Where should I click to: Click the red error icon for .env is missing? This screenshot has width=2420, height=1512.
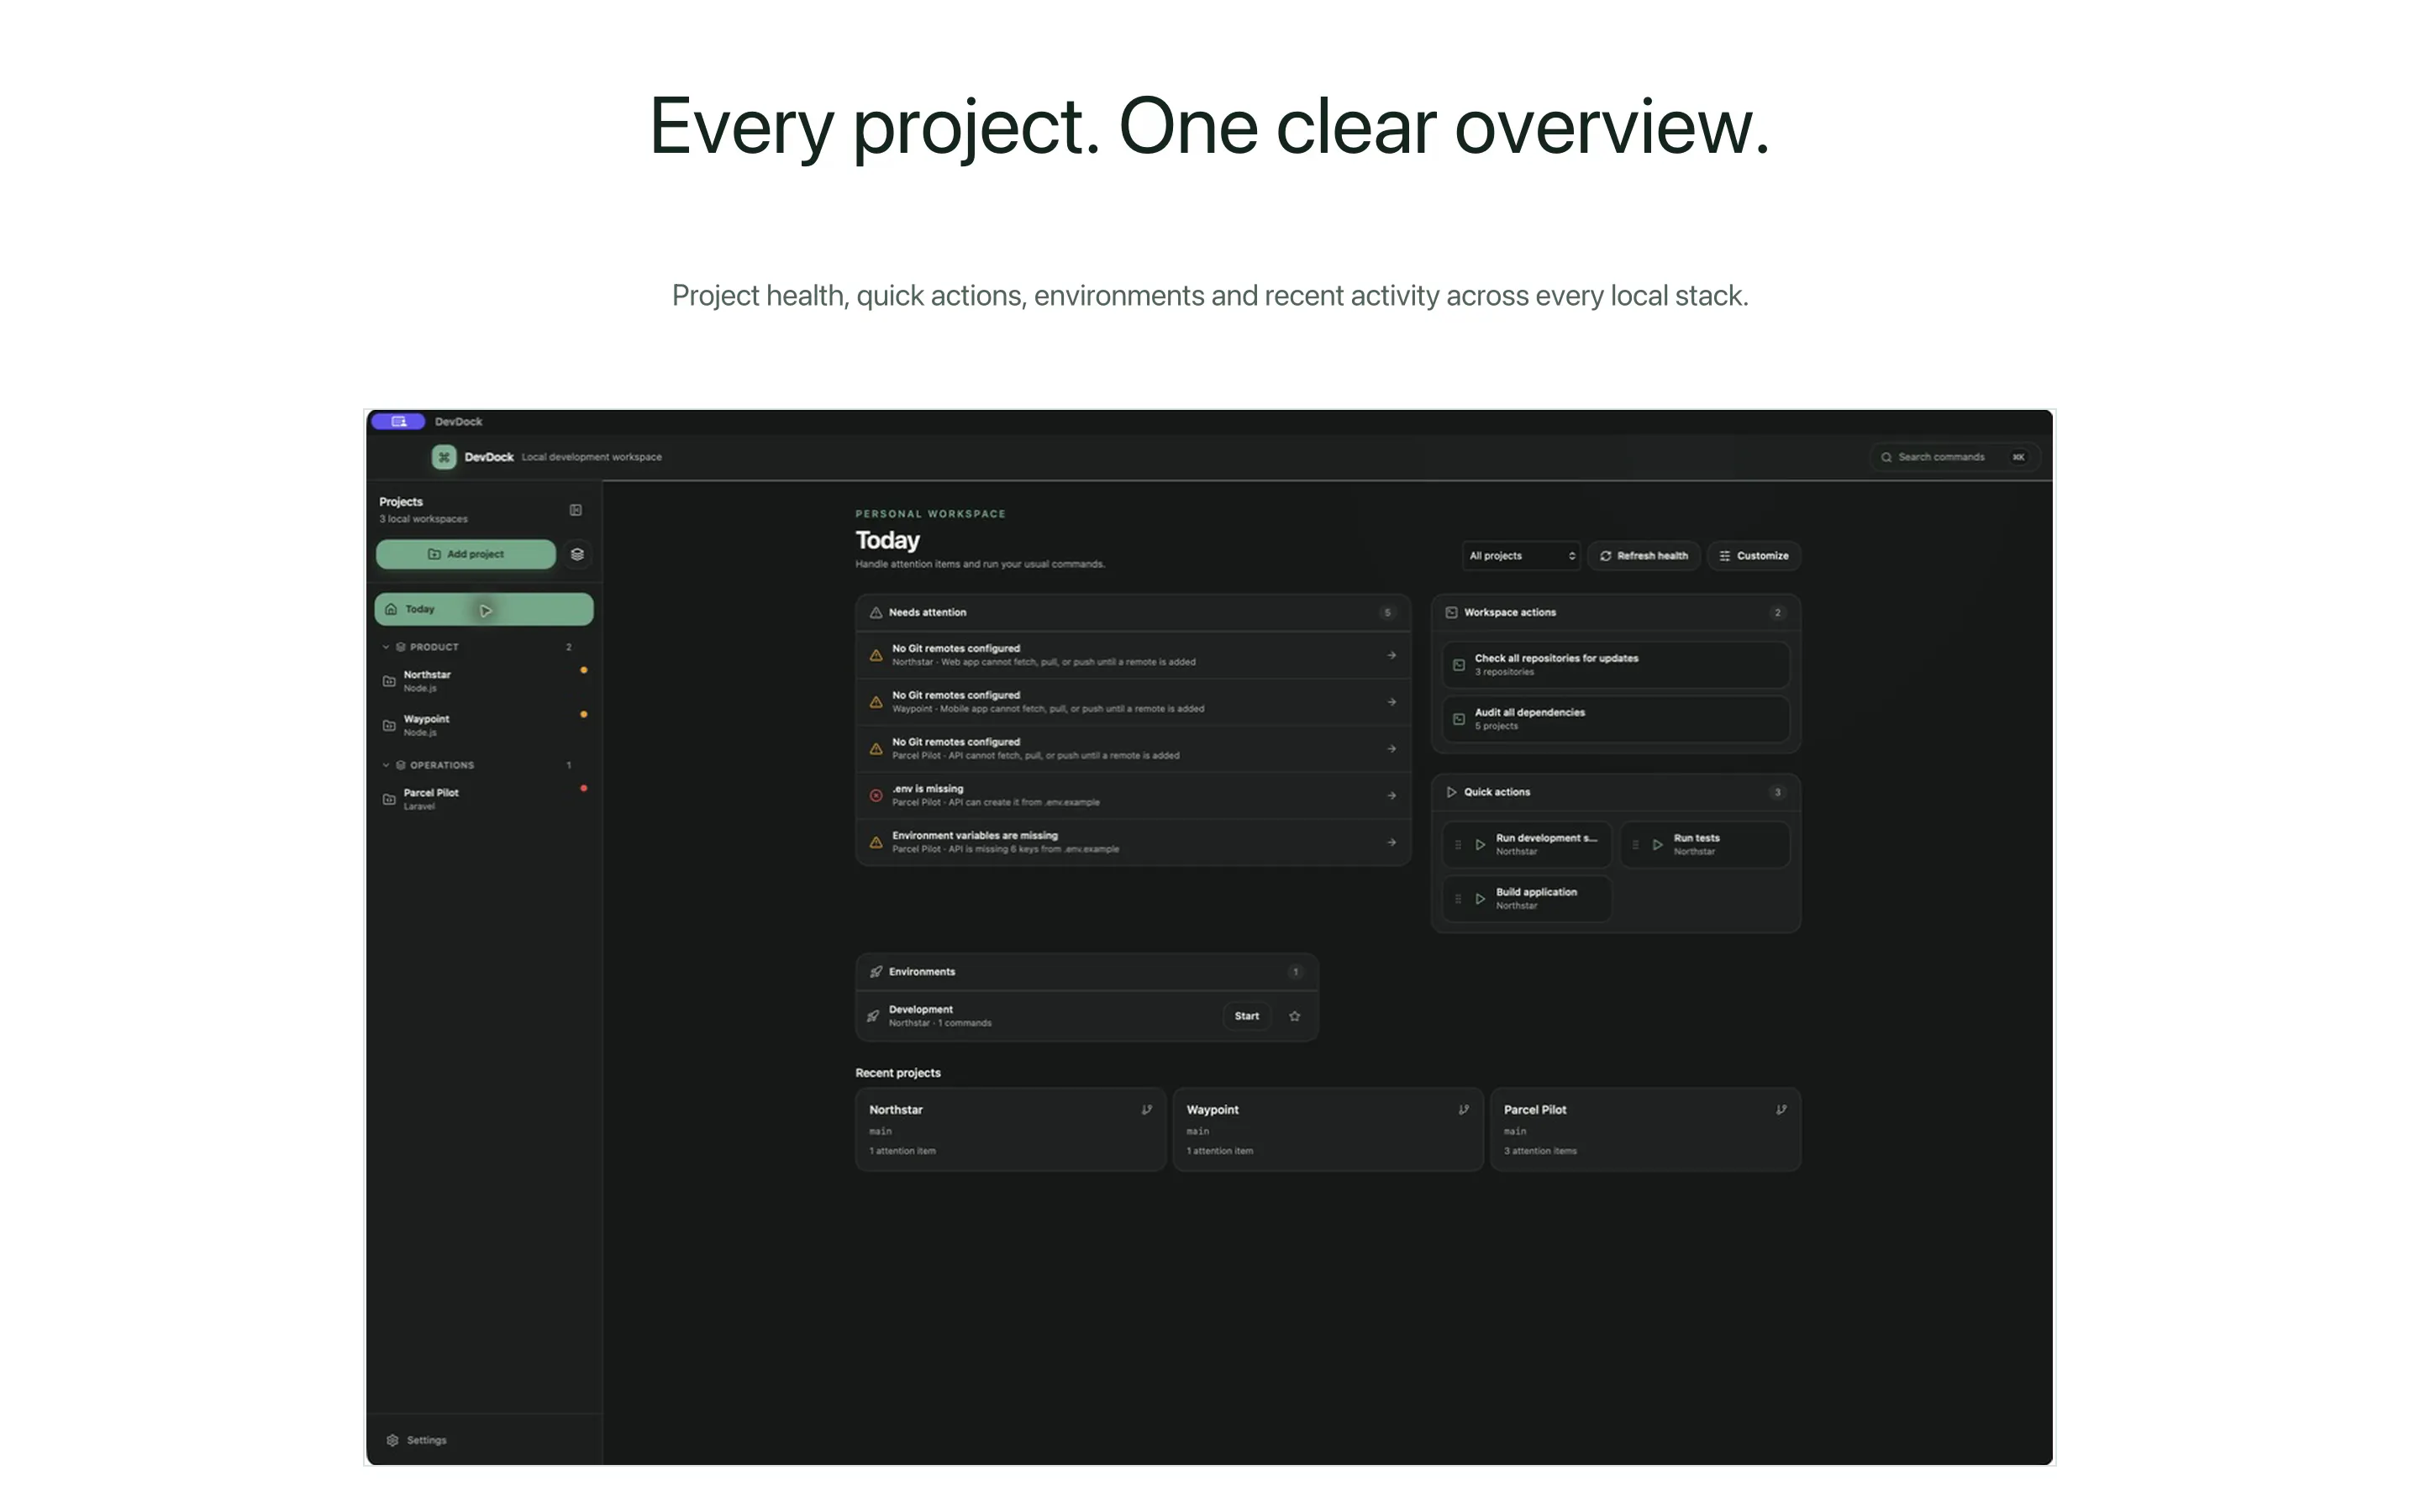click(x=876, y=795)
